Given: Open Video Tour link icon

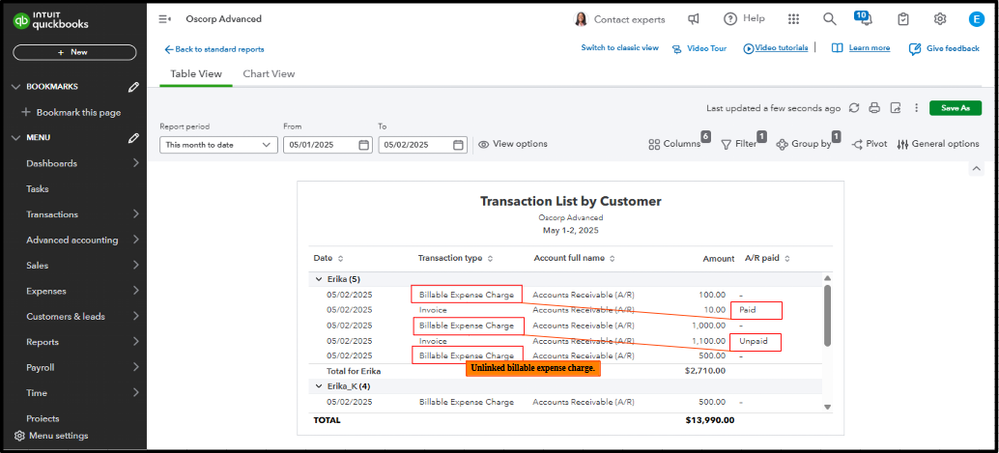Looking at the screenshot, I should click(677, 49).
